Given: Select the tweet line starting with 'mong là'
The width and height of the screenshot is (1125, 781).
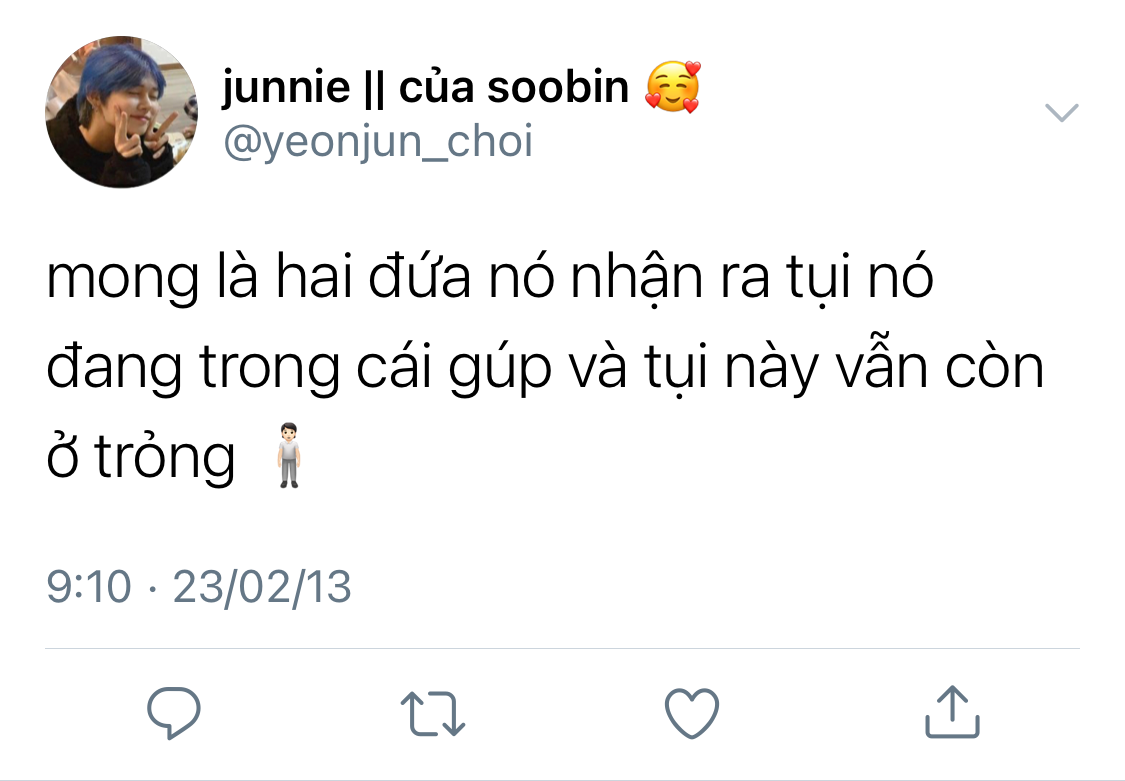Looking at the screenshot, I should (490, 277).
